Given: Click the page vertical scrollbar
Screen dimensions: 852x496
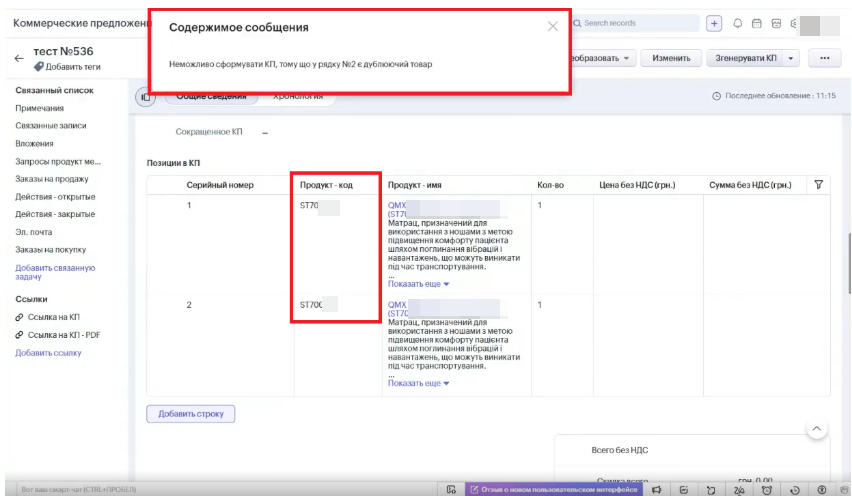Looking at the screenshot, I should 849,263.
